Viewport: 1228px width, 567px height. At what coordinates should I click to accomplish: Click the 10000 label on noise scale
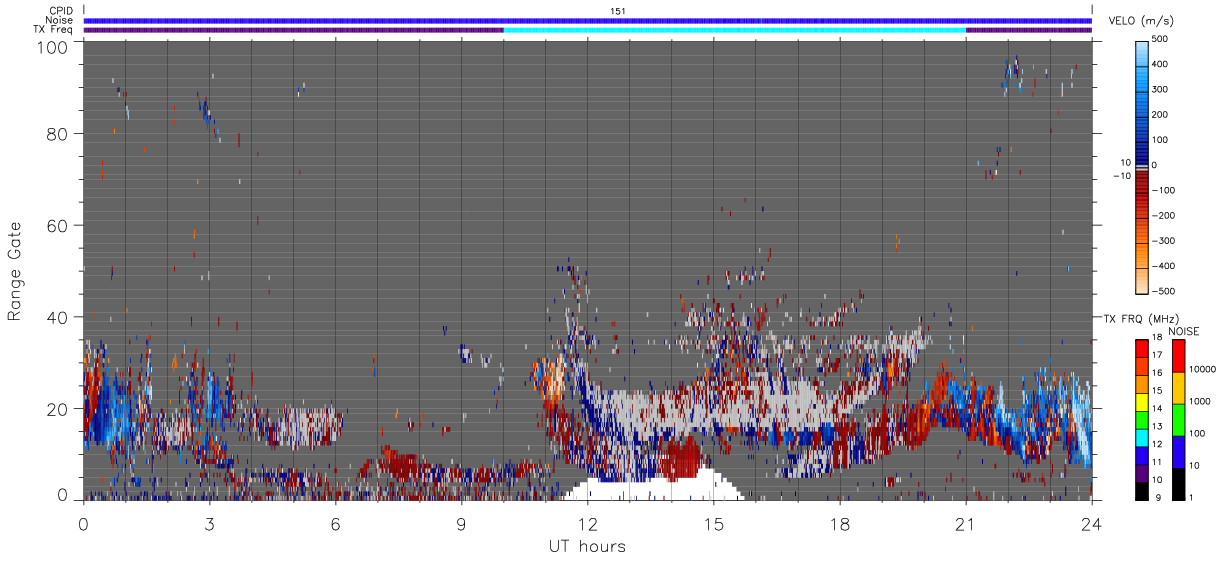[1202, 368]
